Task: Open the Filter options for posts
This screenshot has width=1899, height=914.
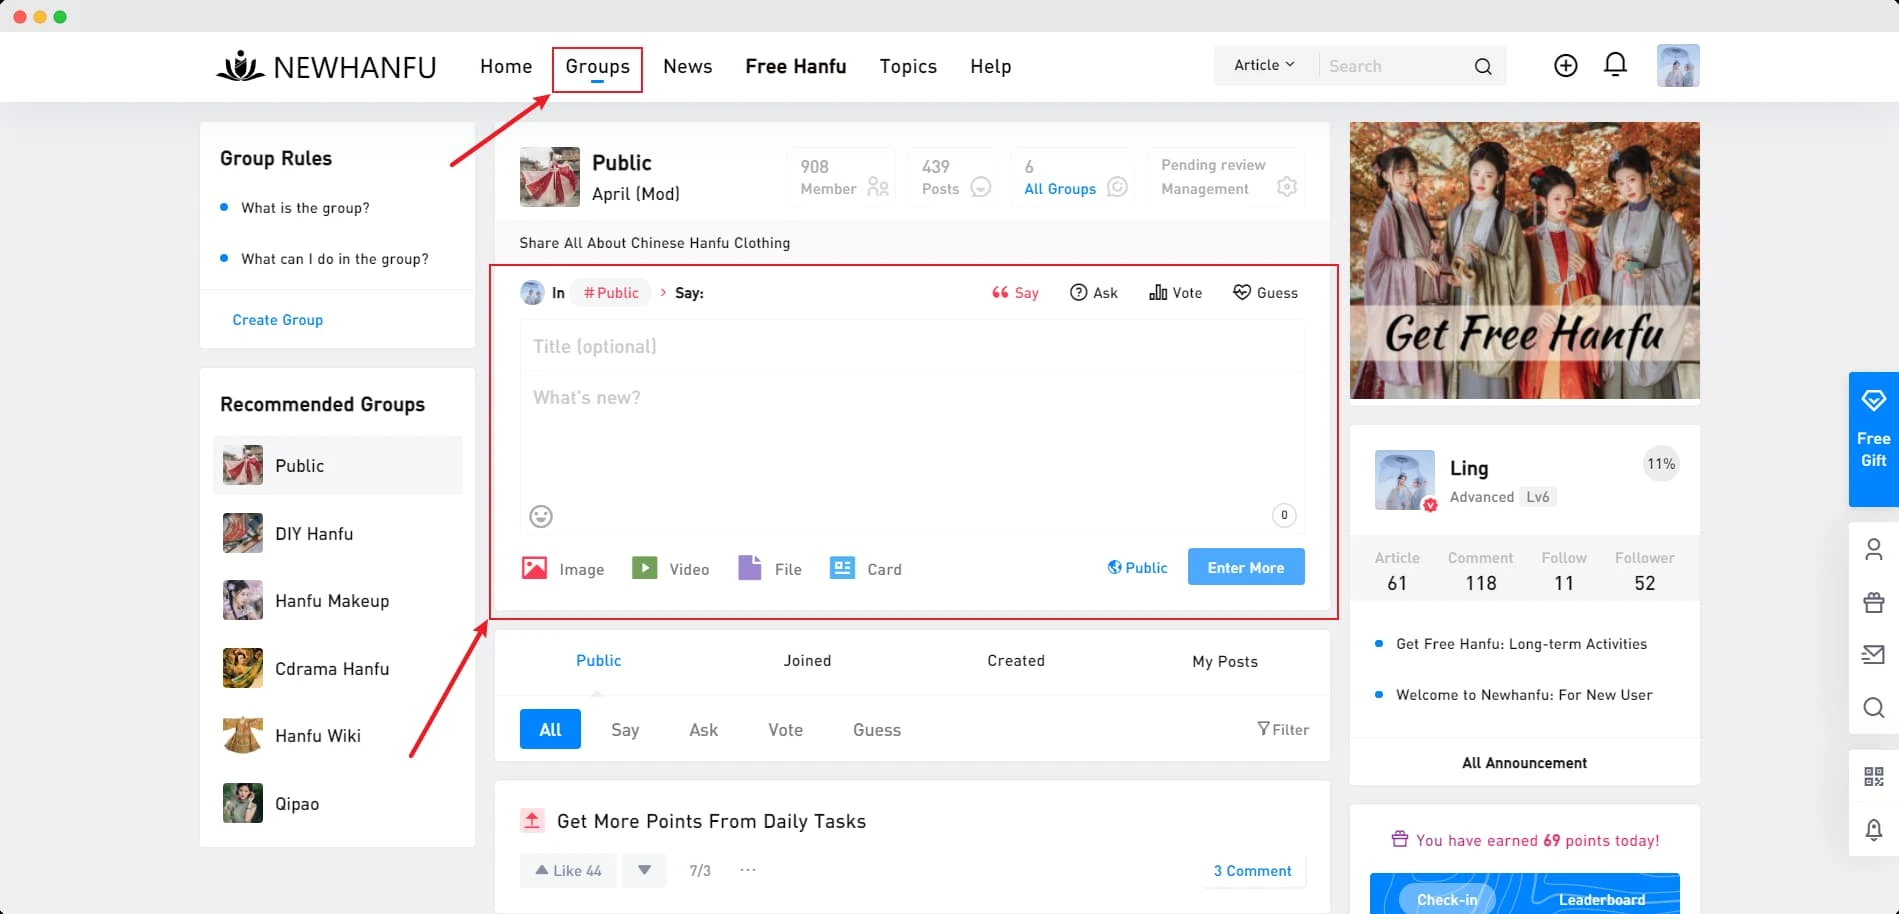Action: click(x=1283, y=730)
